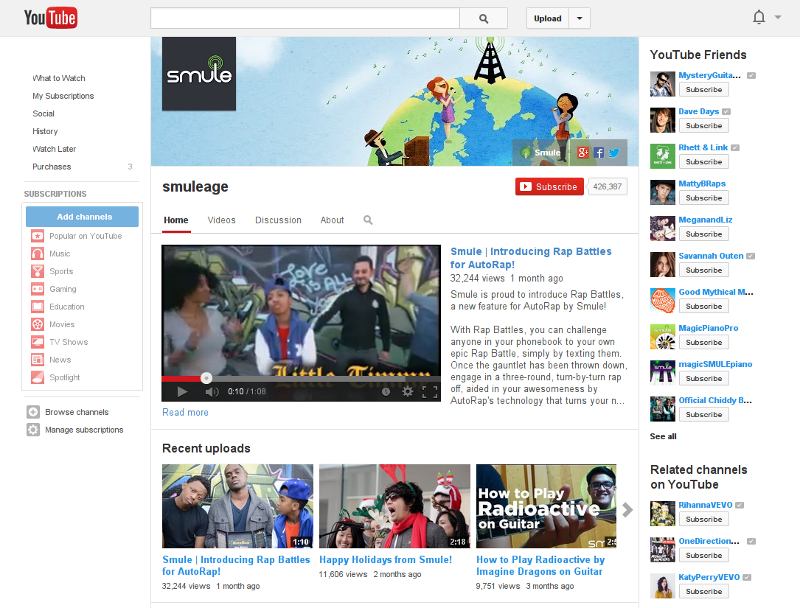800x608 pixels.
Task: Subscribe to MysteryGuitarMan
Action: point(704,89)
